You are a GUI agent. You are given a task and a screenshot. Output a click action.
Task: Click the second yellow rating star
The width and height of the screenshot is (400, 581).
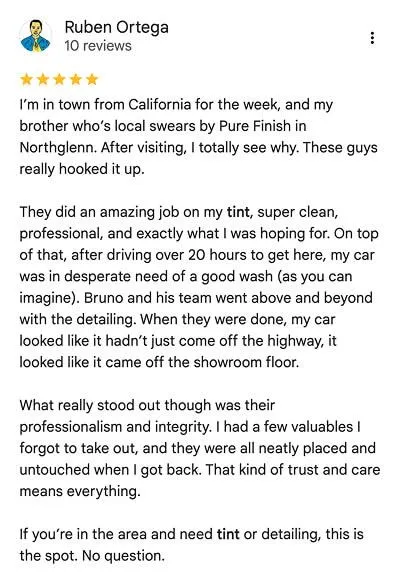pos(43,79)
